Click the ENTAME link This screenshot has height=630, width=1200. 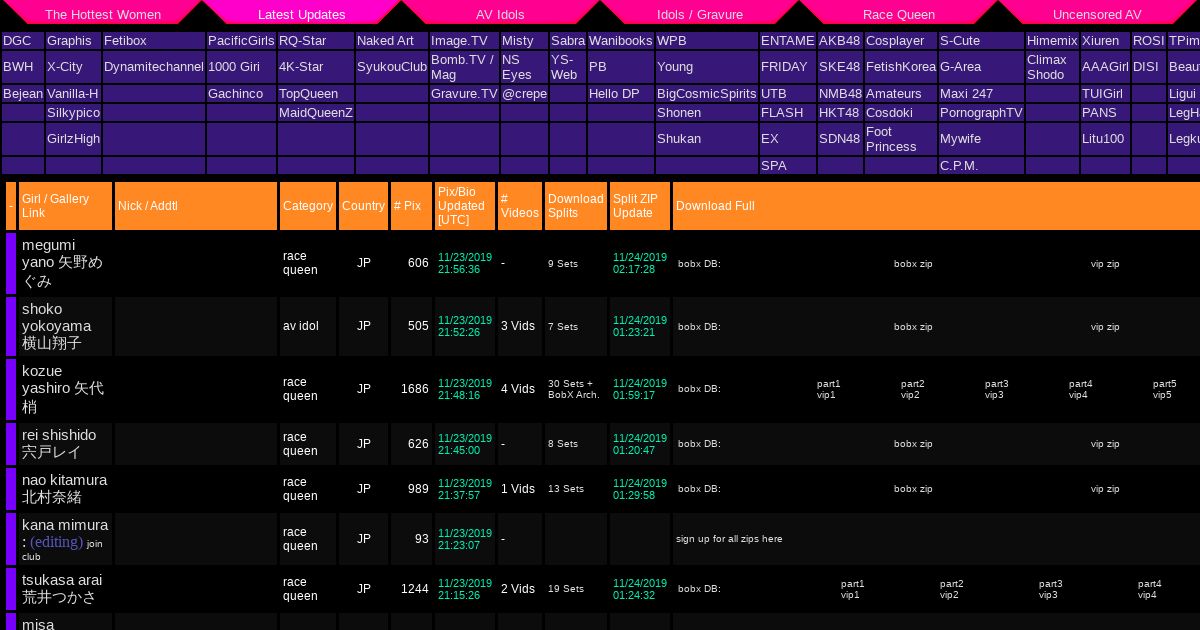787,41
